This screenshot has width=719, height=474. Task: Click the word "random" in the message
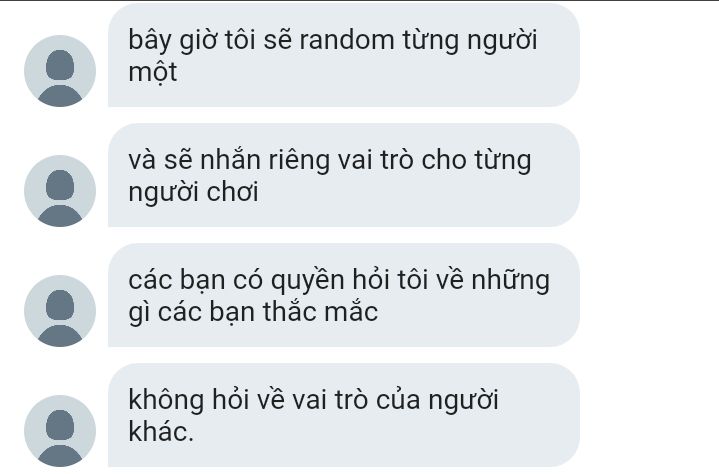click(347, 40)
